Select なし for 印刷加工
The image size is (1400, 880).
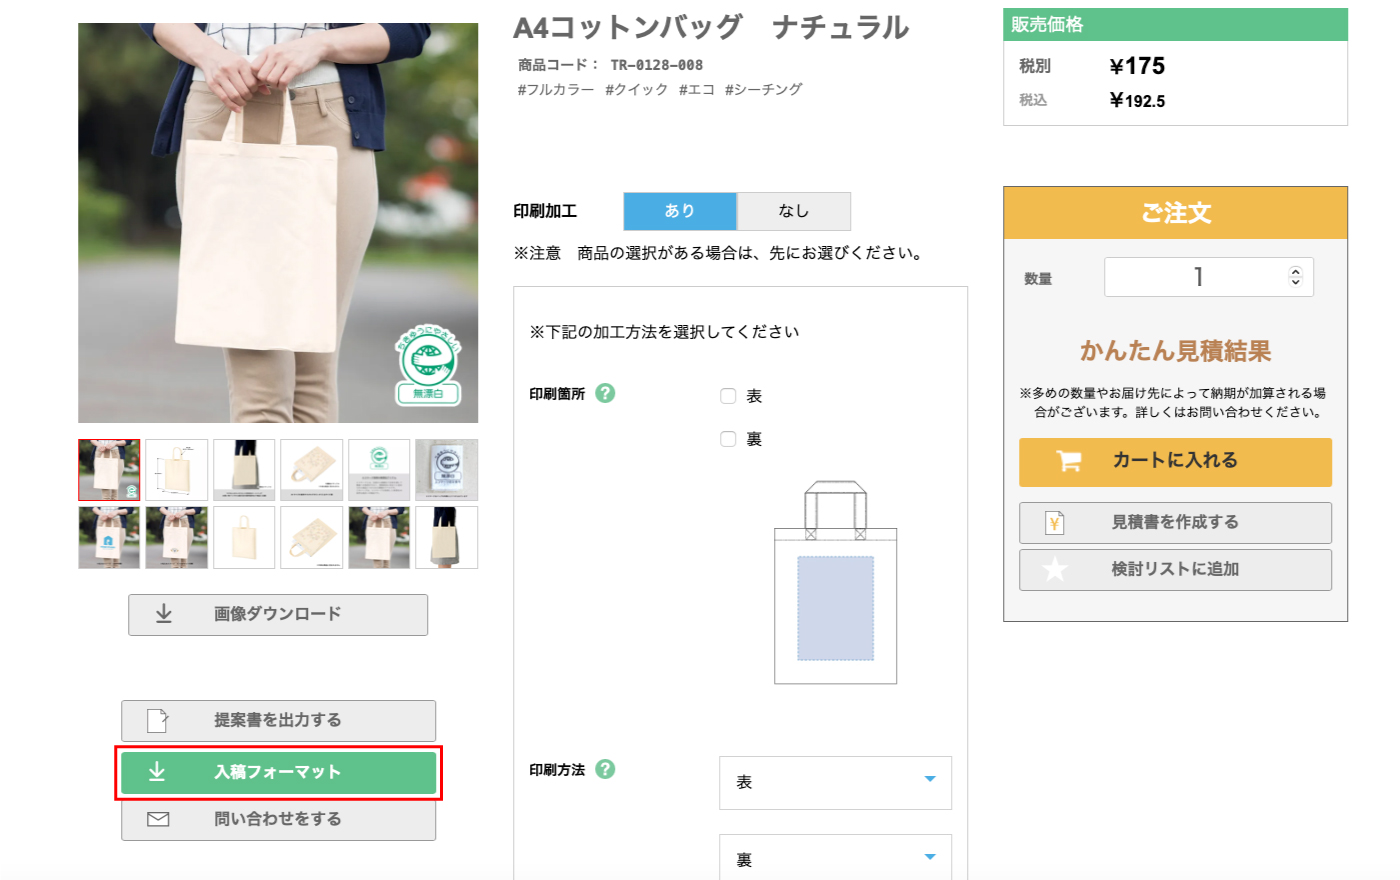(794, 211)
